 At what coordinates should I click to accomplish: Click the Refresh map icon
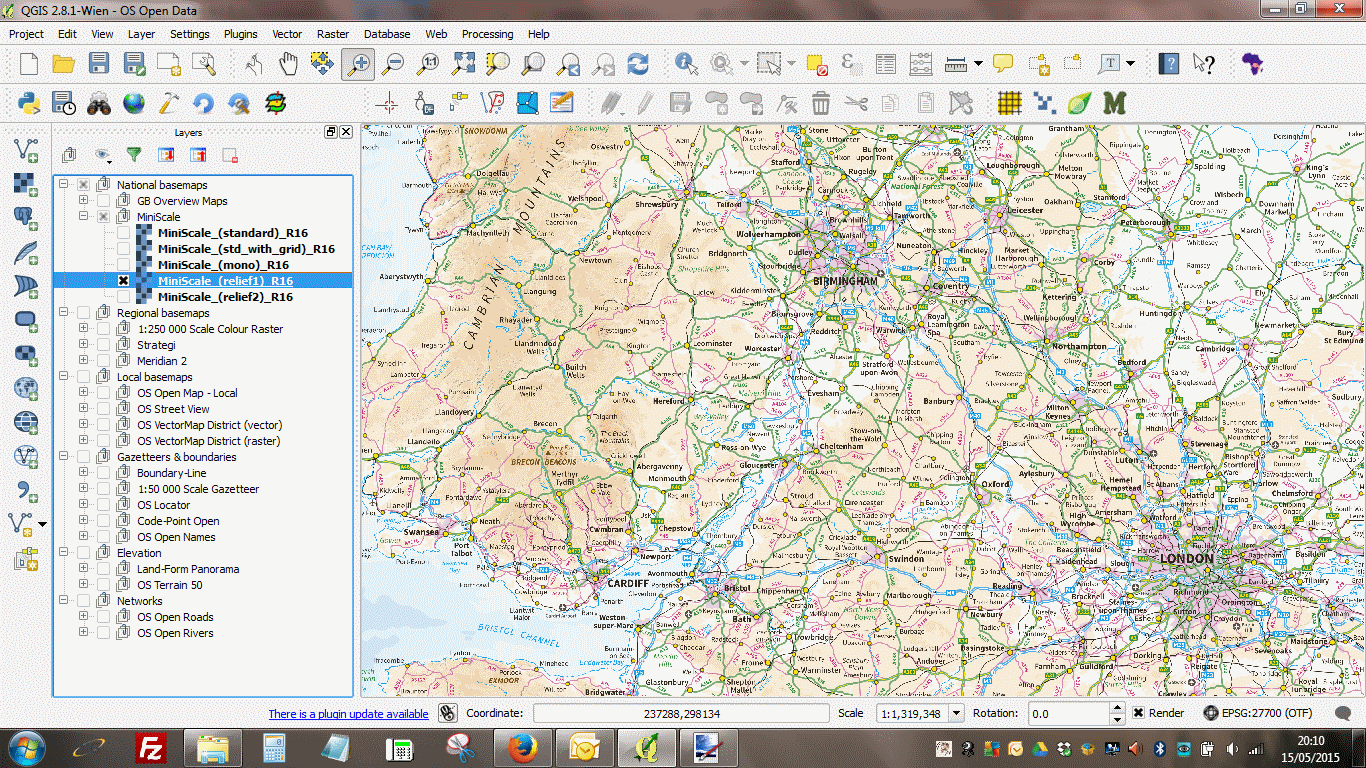[637, 65]
